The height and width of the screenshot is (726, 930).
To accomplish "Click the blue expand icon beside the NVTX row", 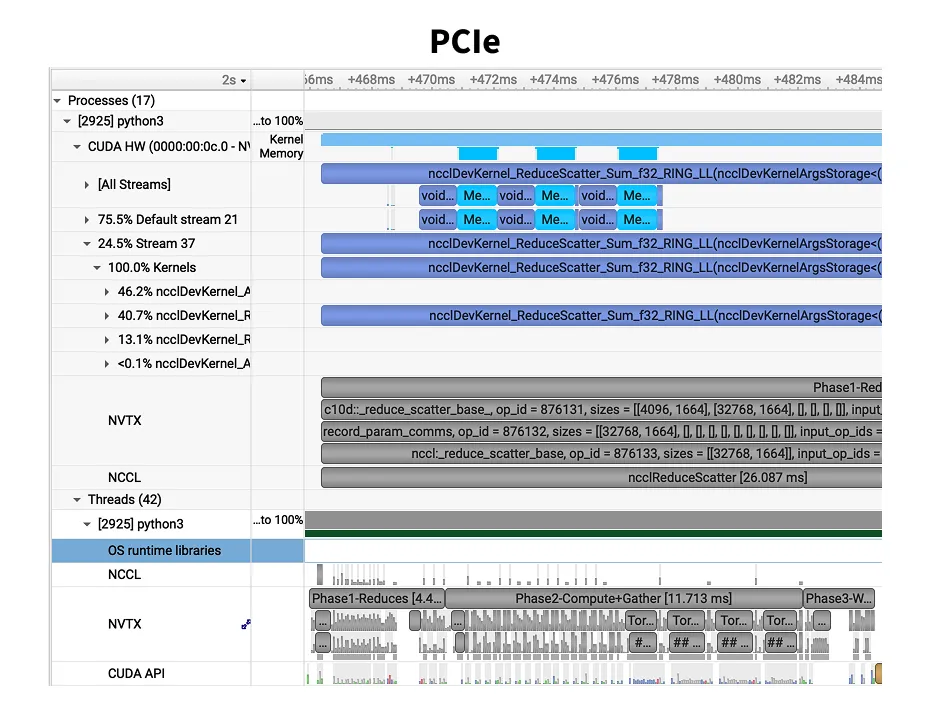I will (x=246, y=624).
